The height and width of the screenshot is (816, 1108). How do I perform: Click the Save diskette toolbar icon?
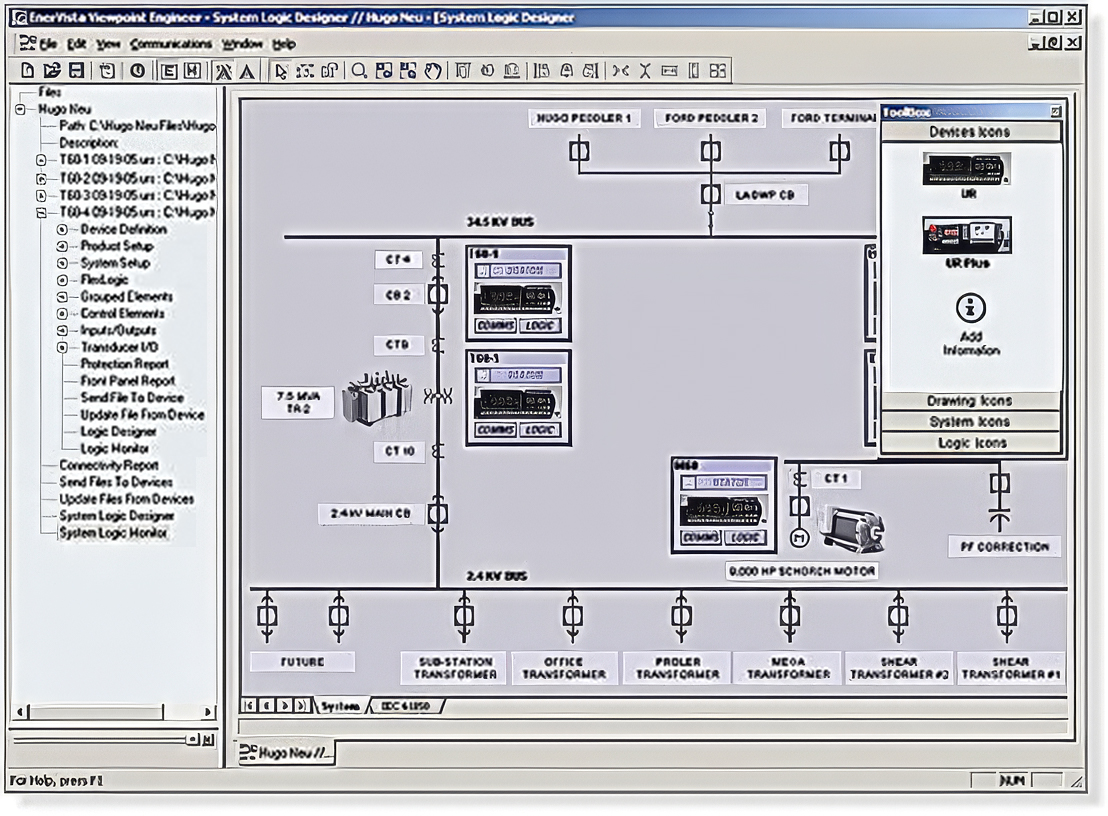76,71
